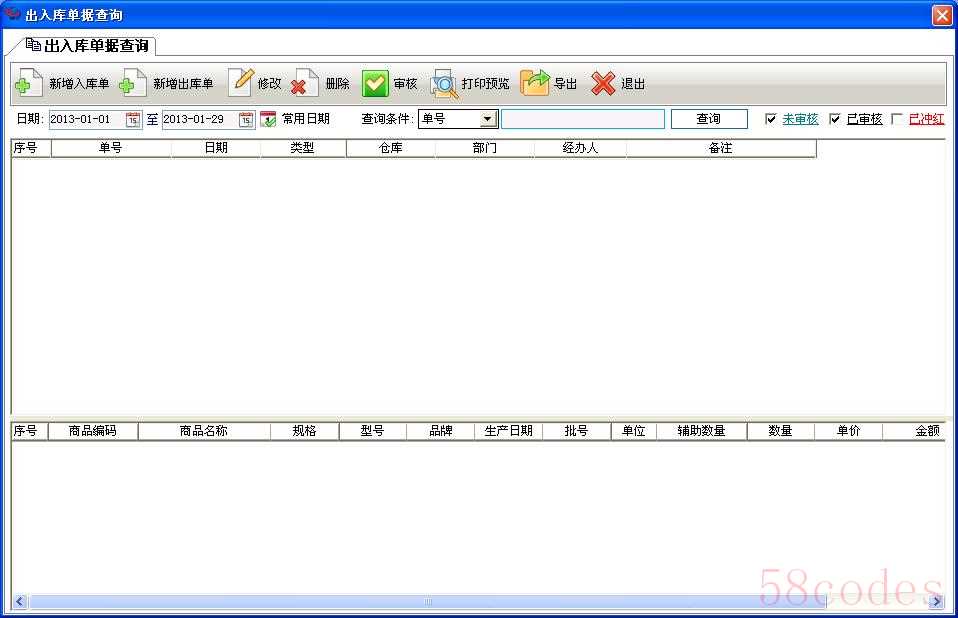Enable the 已冲红 checkbox
The image size is (958, 618).
pos(897,119)
